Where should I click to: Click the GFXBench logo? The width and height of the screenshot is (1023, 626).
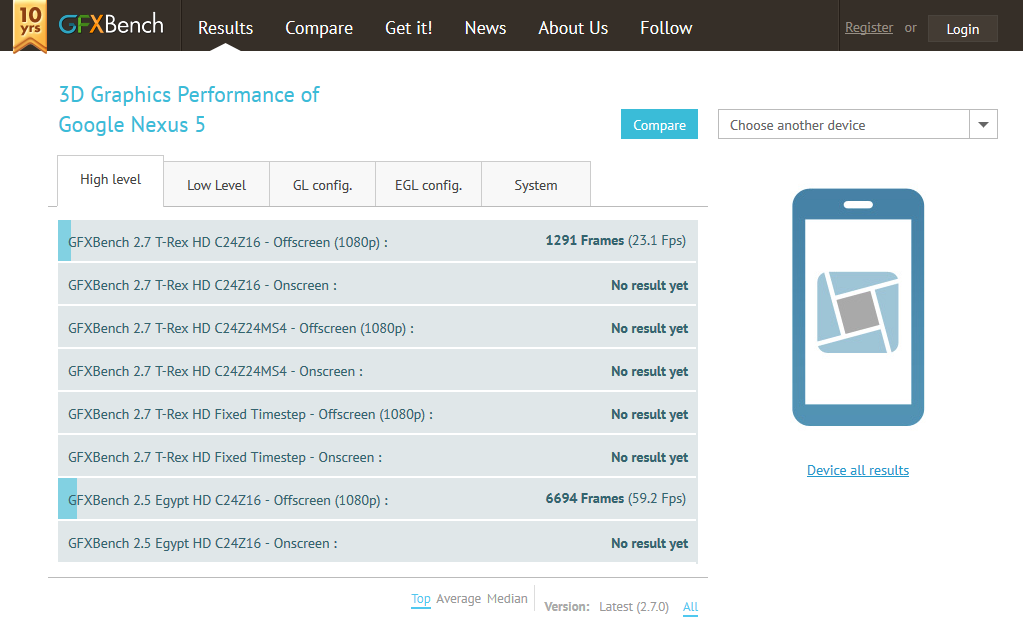(x=111, y=25)
